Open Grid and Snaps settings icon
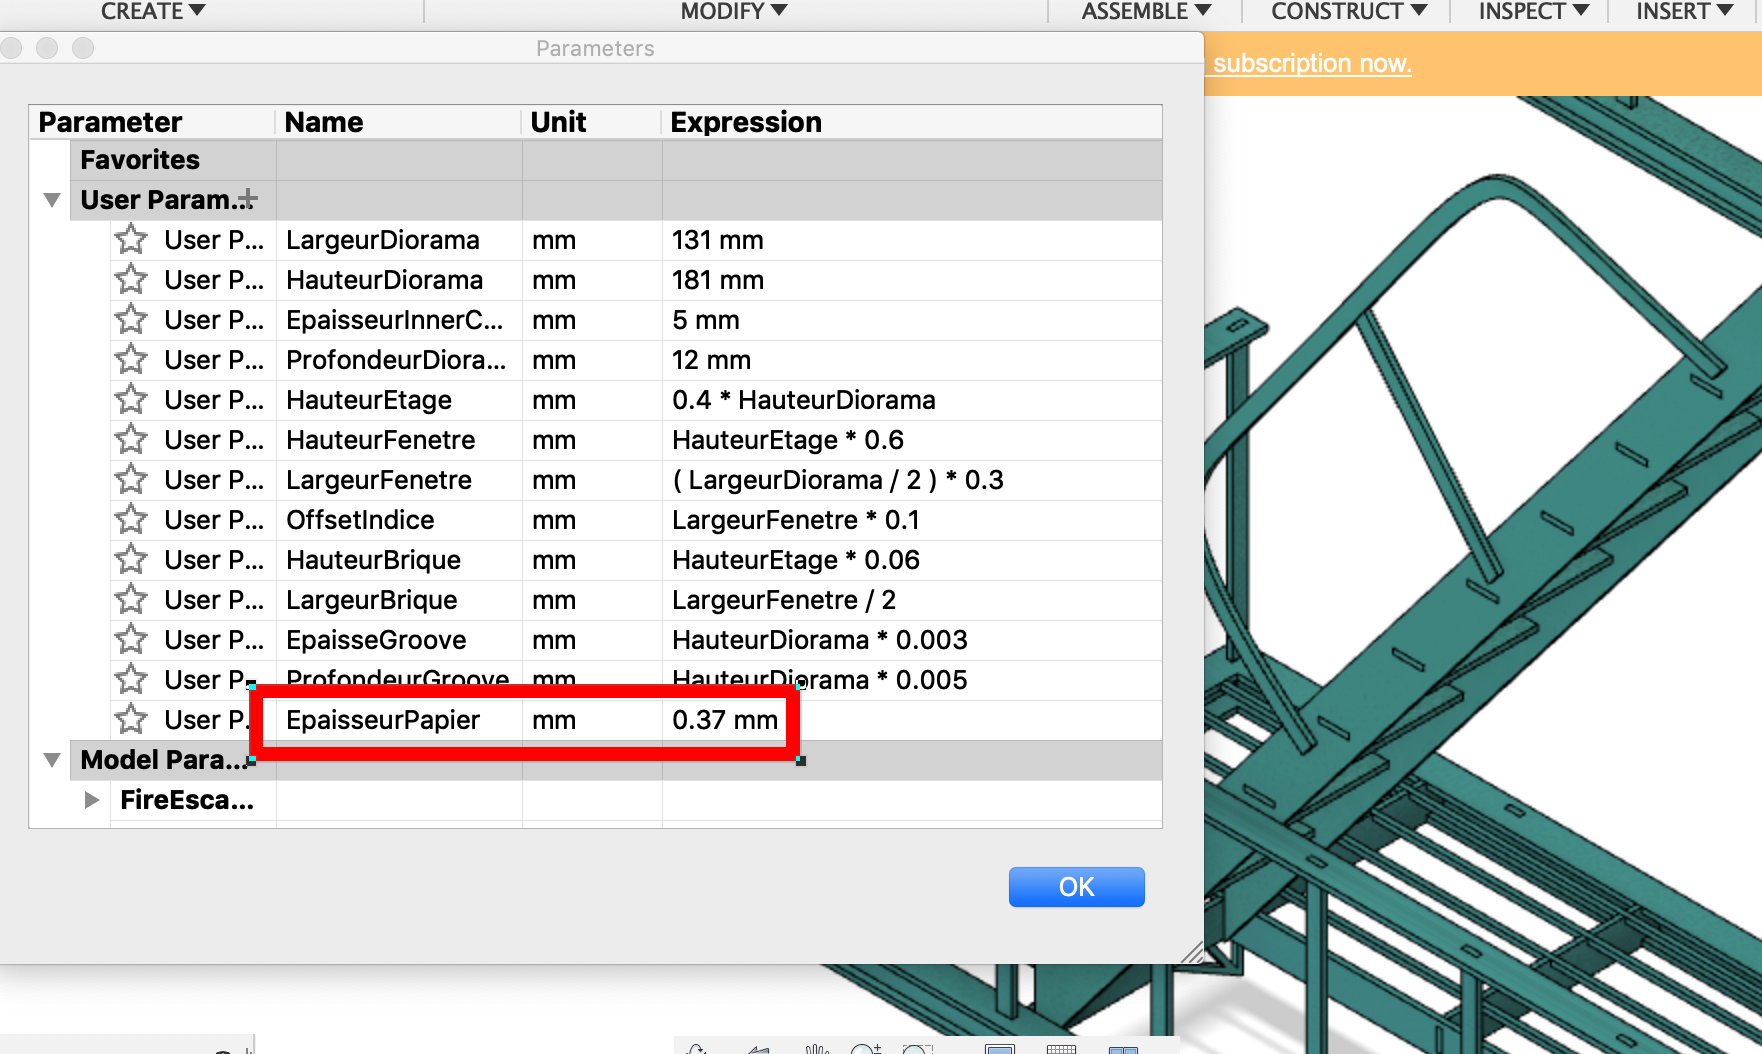This screenshot has width=1762, height=1054. pos(1060,1048)
